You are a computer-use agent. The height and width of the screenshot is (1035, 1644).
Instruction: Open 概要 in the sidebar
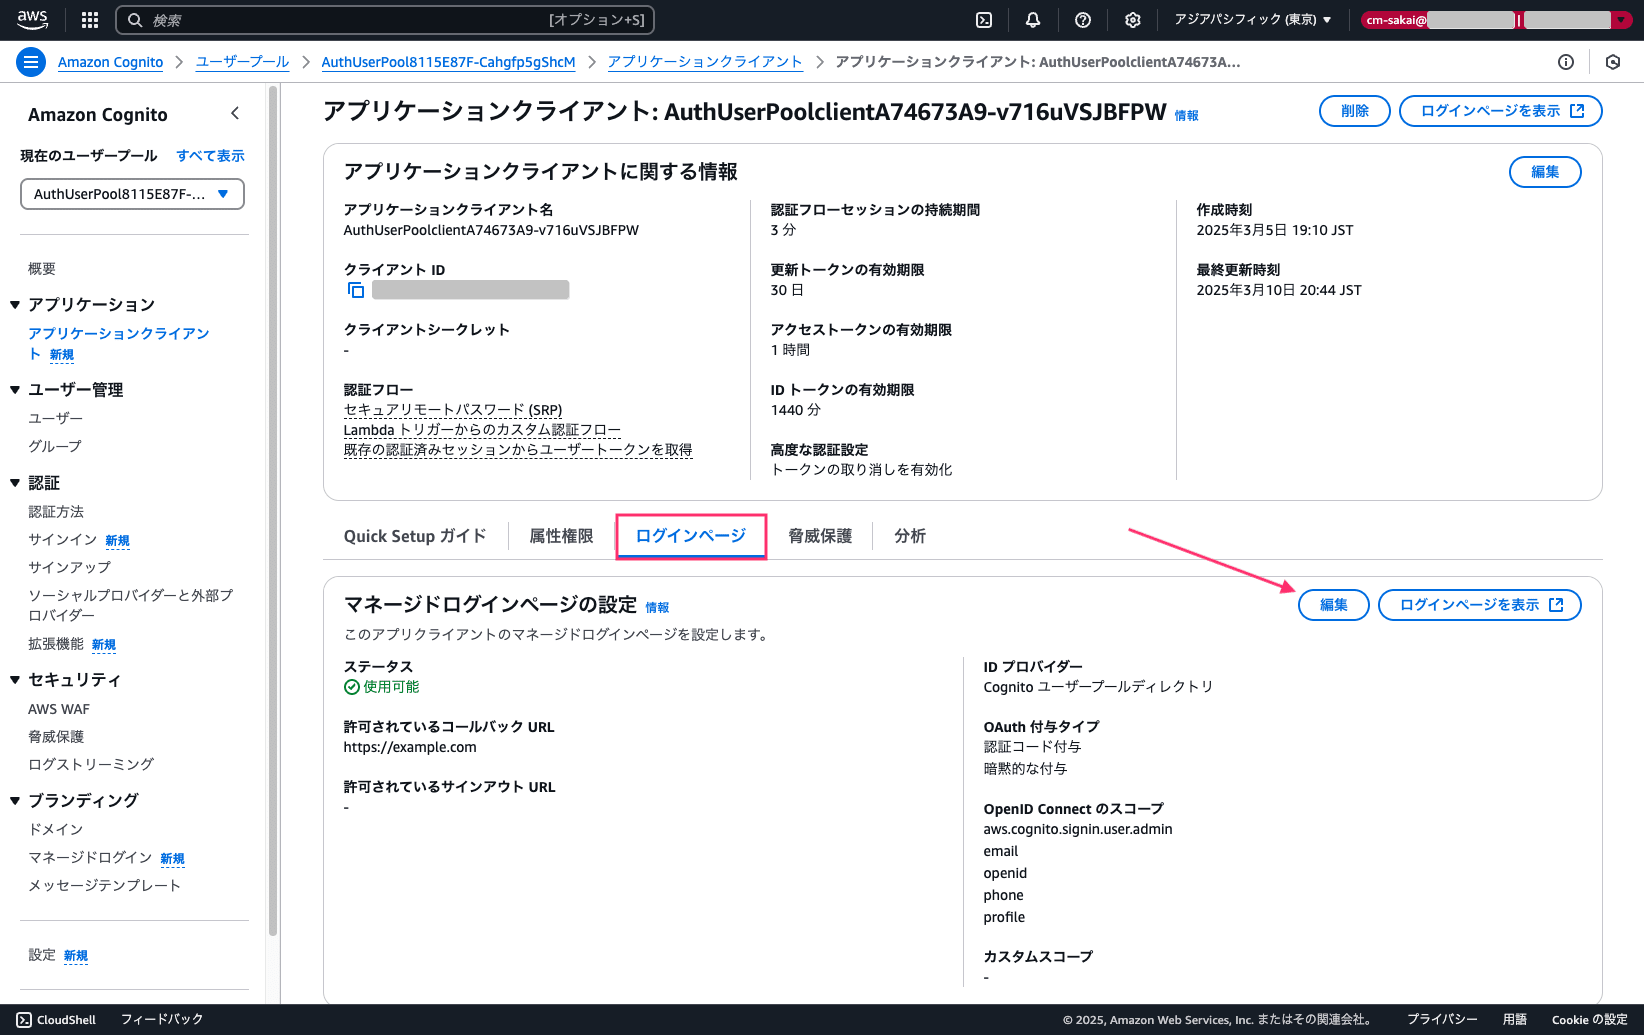pyautogui.click(x=42, y=269)
